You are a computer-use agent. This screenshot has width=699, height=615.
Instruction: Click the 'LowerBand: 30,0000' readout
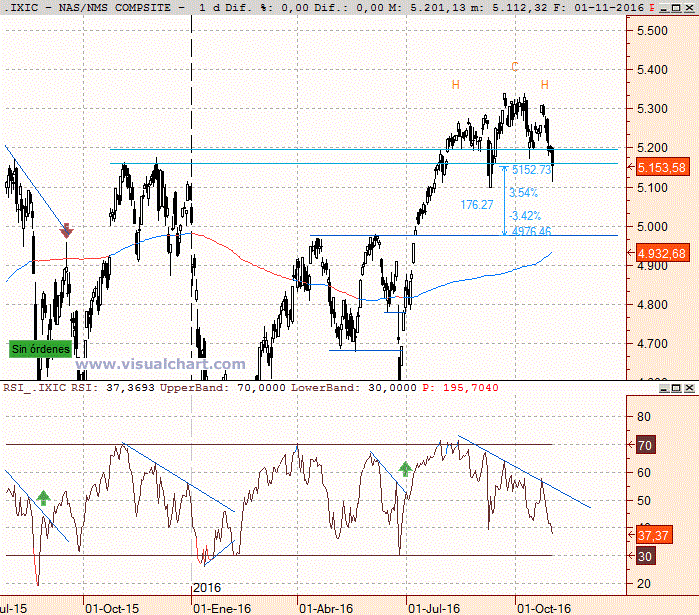354,388
